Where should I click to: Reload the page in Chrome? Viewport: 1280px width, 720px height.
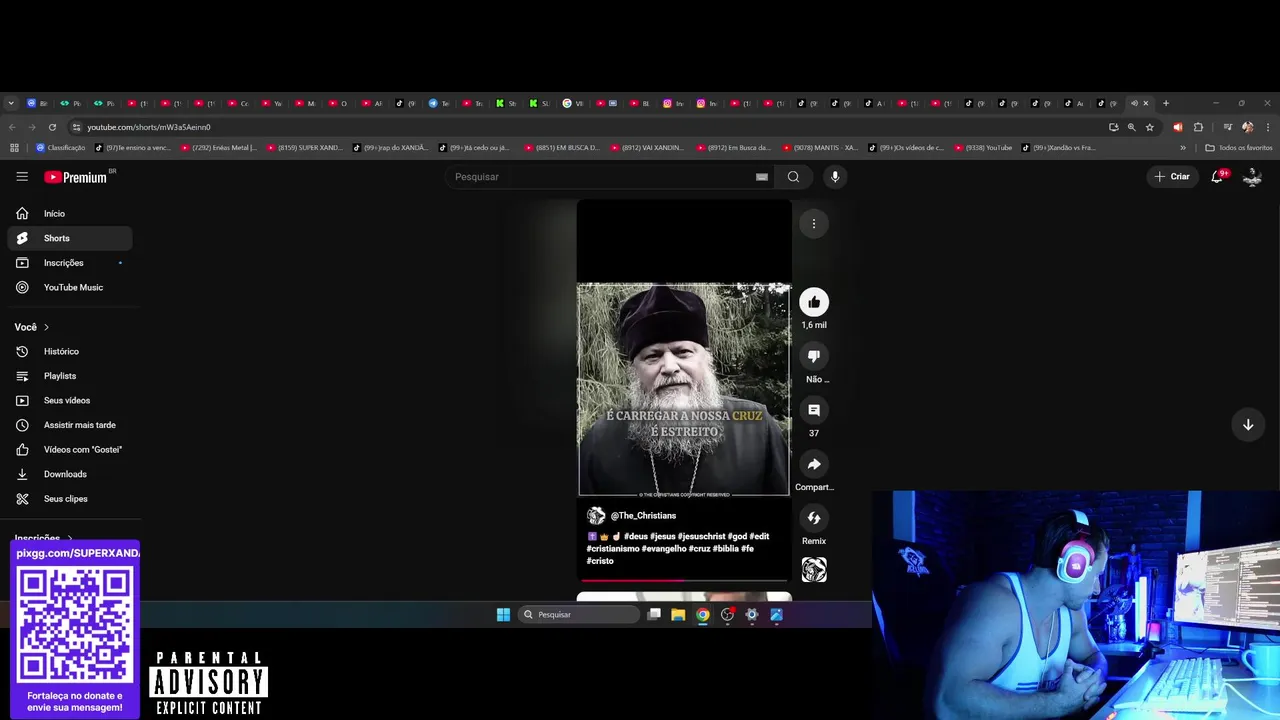[x=52, y=127]
